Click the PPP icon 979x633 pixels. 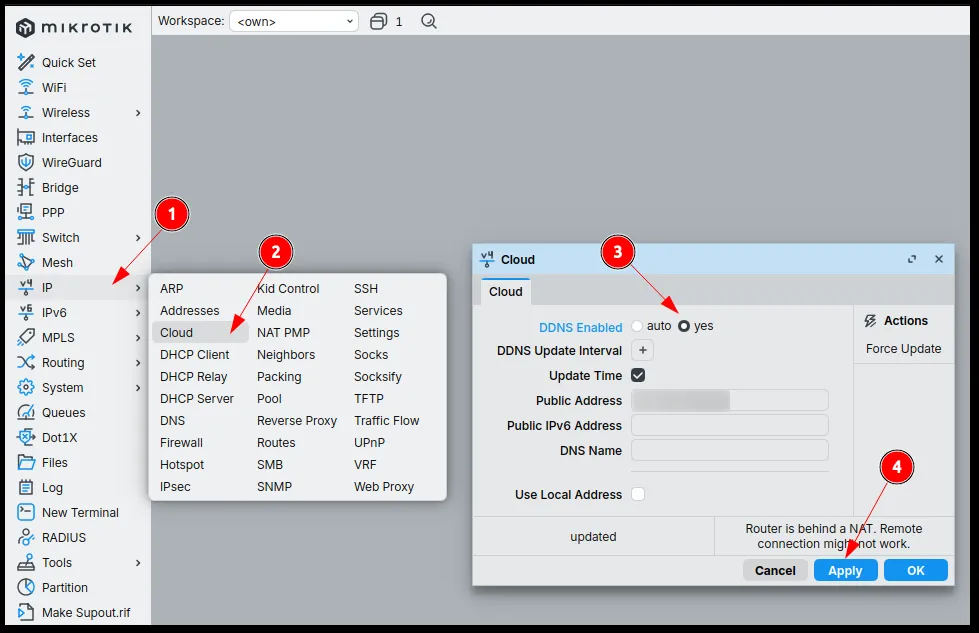click(26, 212)
